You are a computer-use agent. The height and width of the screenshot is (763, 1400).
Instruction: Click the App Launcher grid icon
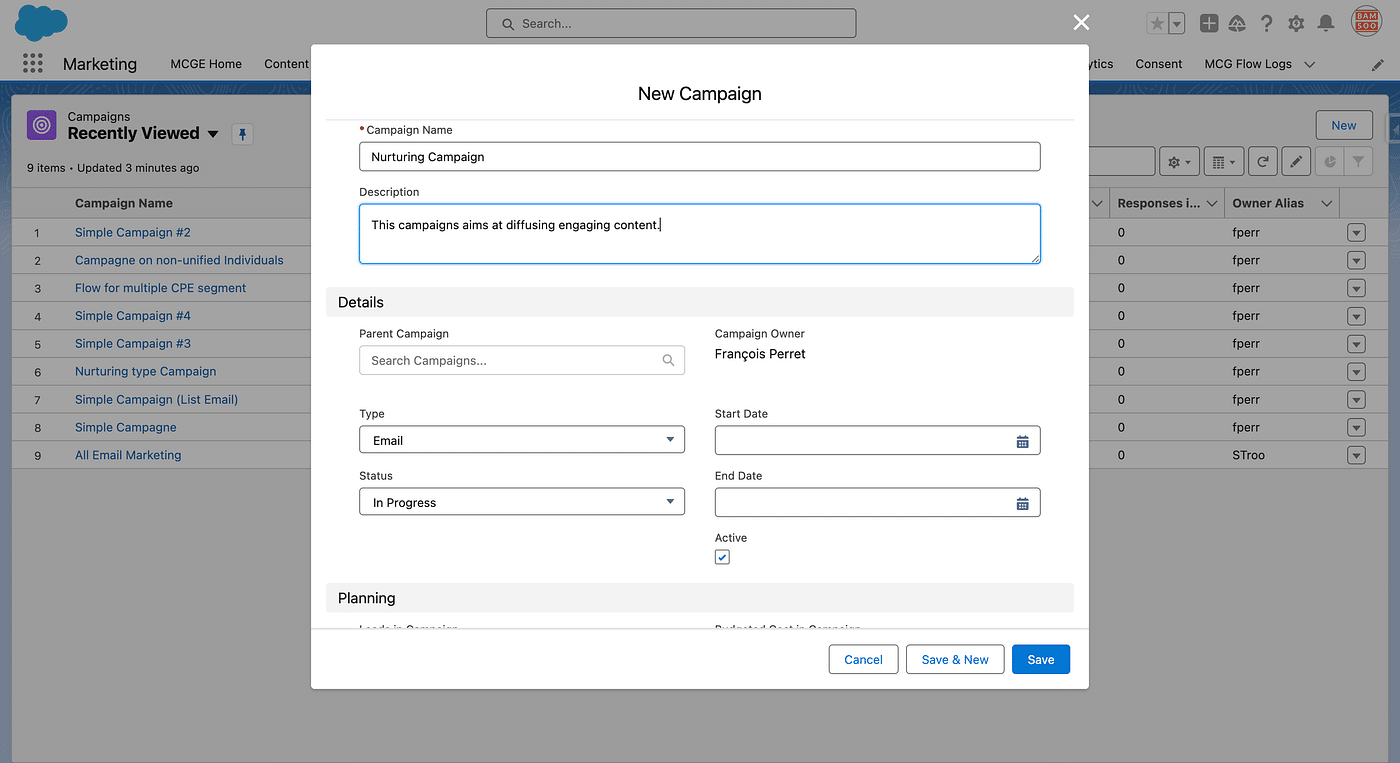[x=33, y=64]
